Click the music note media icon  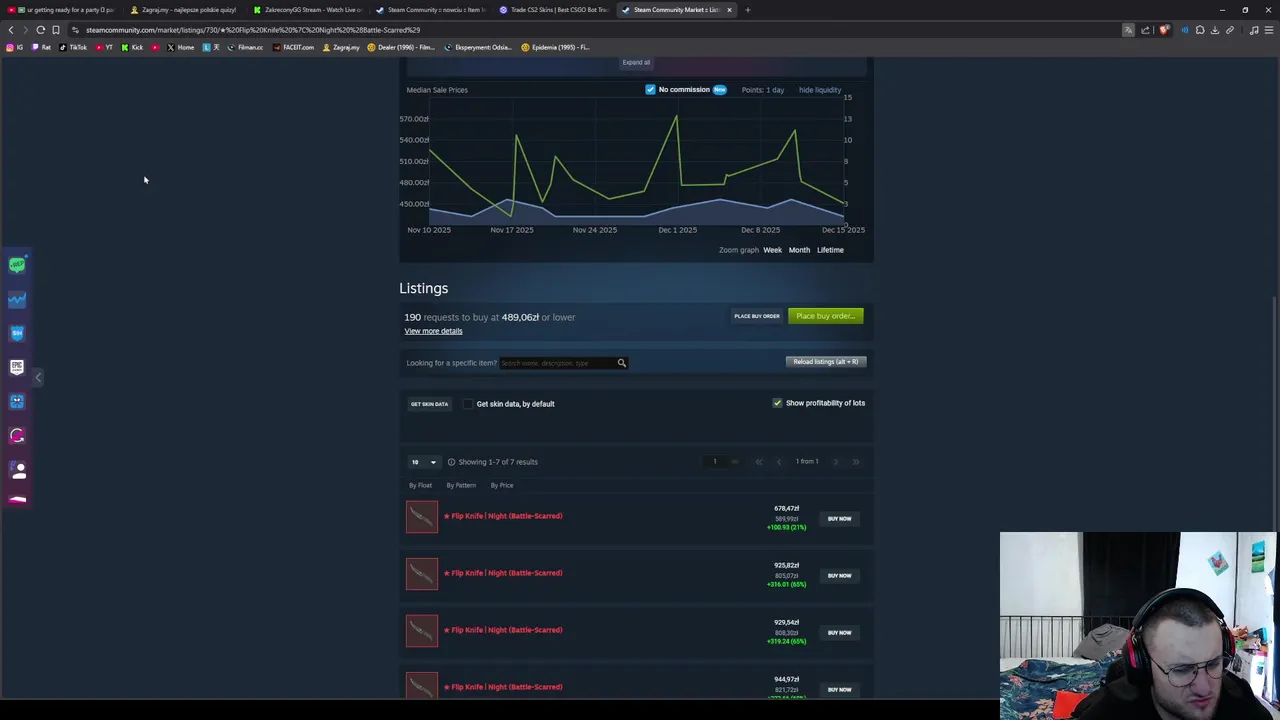(1254, 30)
